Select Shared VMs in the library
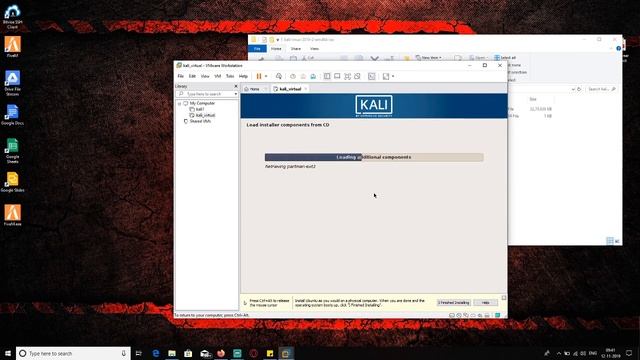Screen dimensions: 640x360 tap(200, 122)
